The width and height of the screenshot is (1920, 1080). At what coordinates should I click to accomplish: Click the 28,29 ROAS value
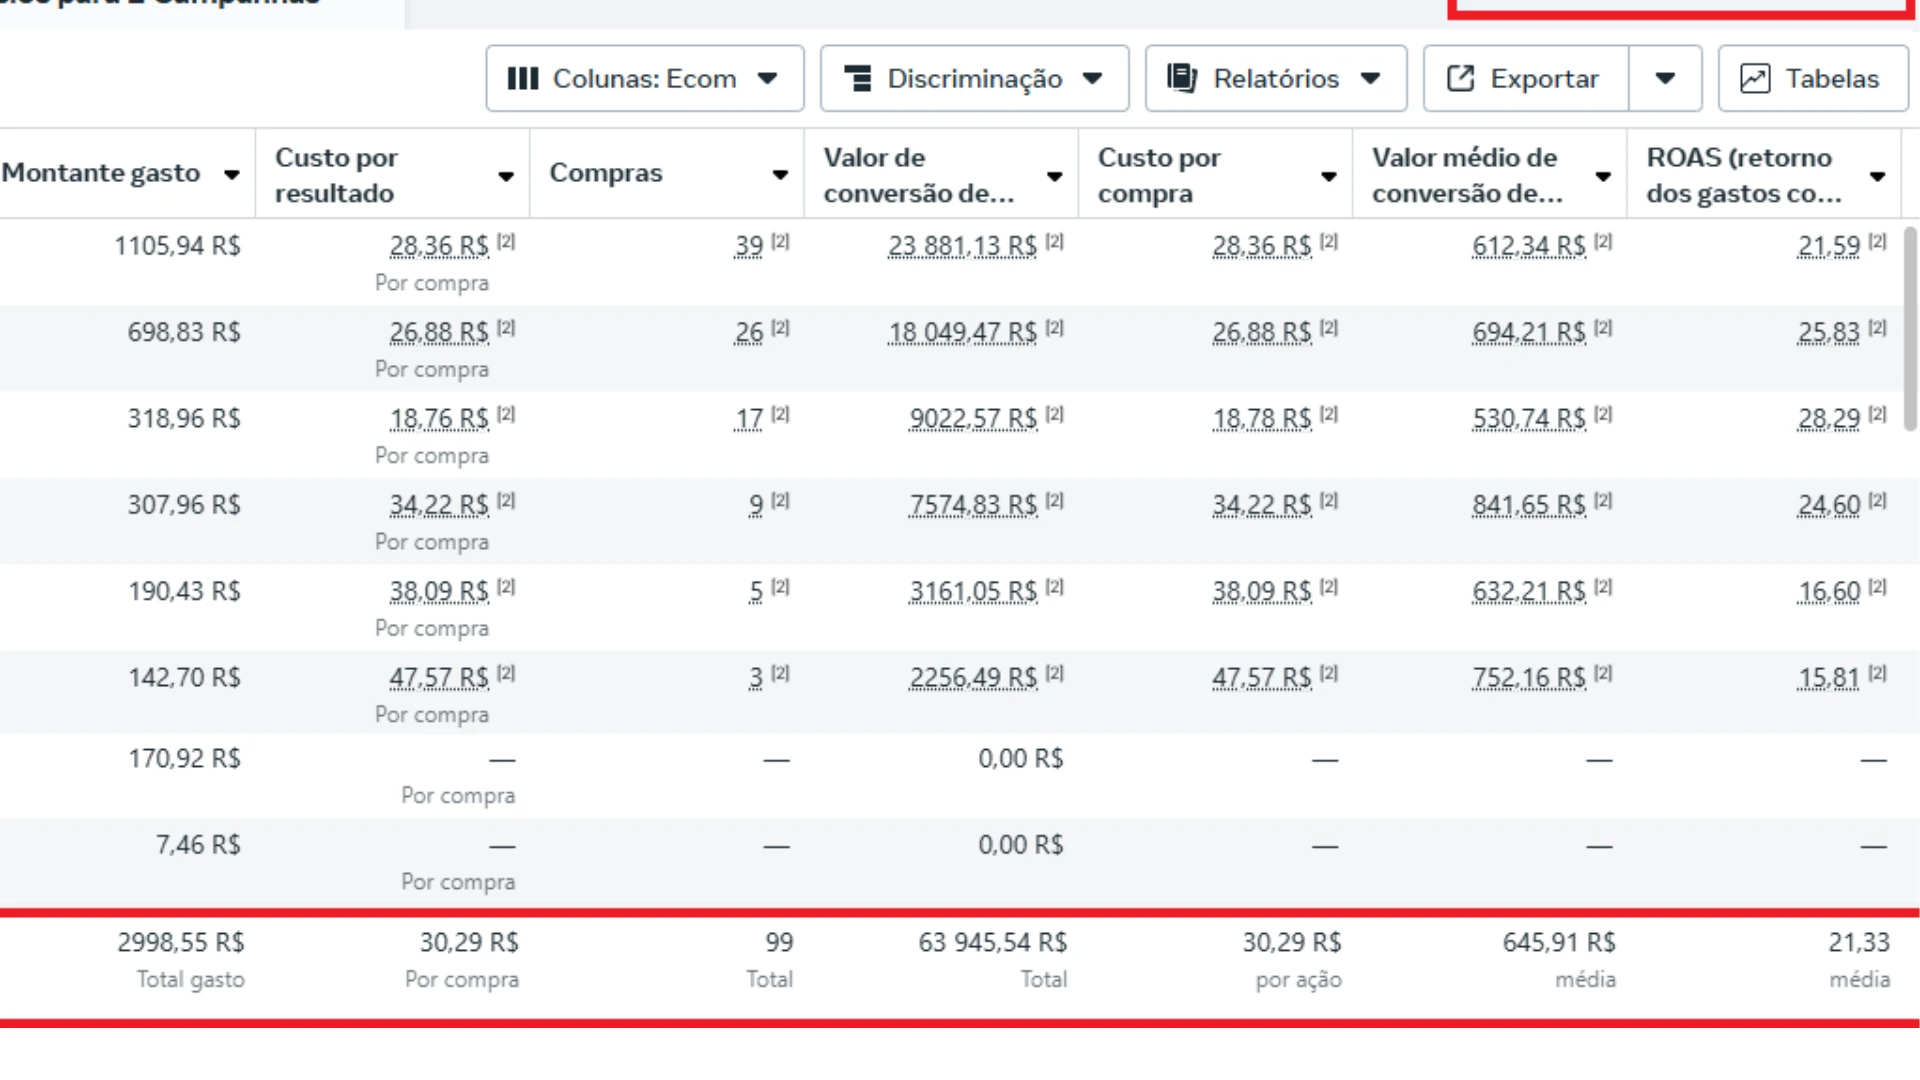click(x=1828, y=419)
